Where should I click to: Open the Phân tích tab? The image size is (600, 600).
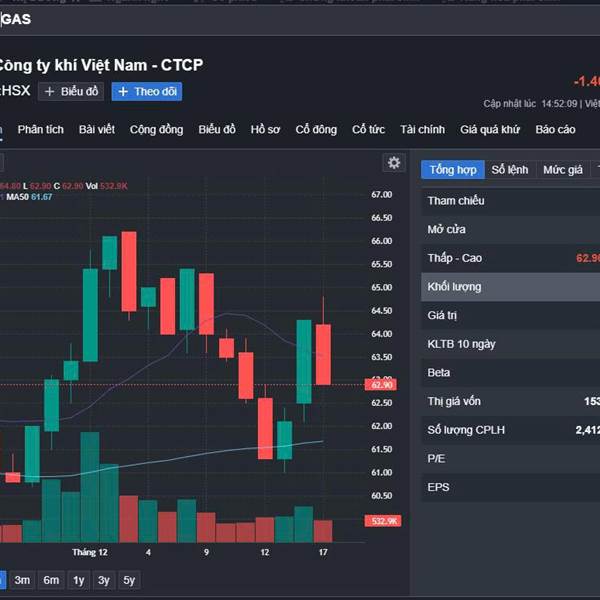[40, 130]
